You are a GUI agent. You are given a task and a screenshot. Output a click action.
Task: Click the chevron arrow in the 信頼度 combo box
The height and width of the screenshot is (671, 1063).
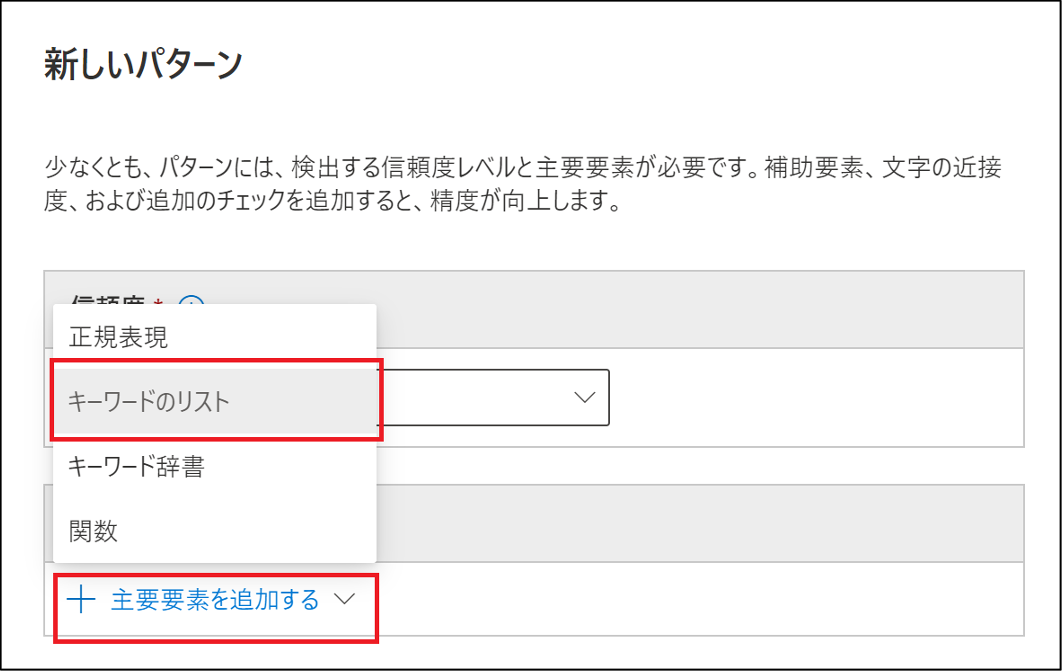(584, 397)
